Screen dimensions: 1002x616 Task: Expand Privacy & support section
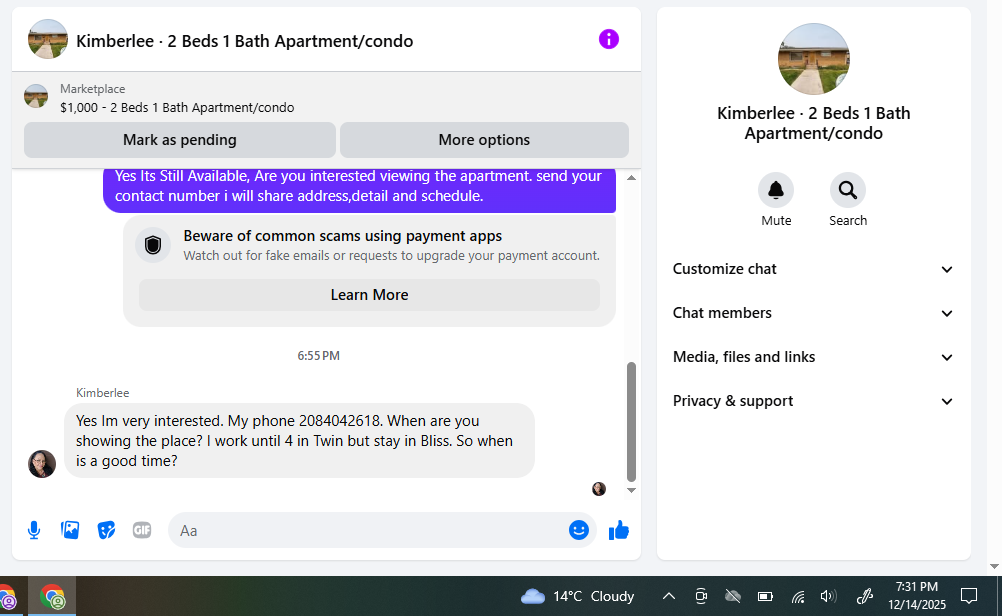coord(813,401)
